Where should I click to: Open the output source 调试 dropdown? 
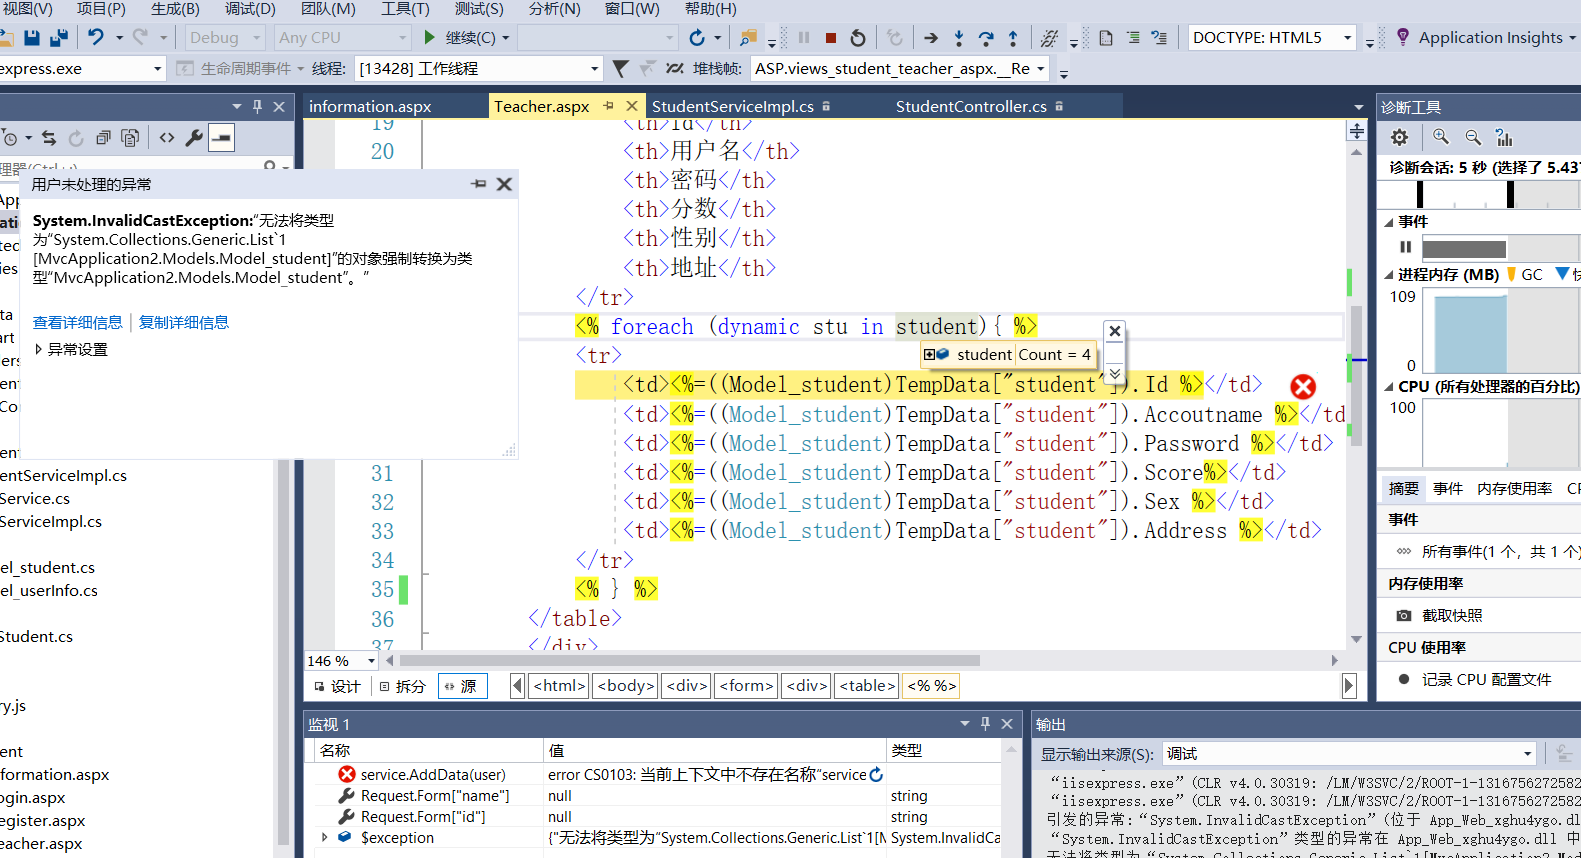coord(1527,754)
